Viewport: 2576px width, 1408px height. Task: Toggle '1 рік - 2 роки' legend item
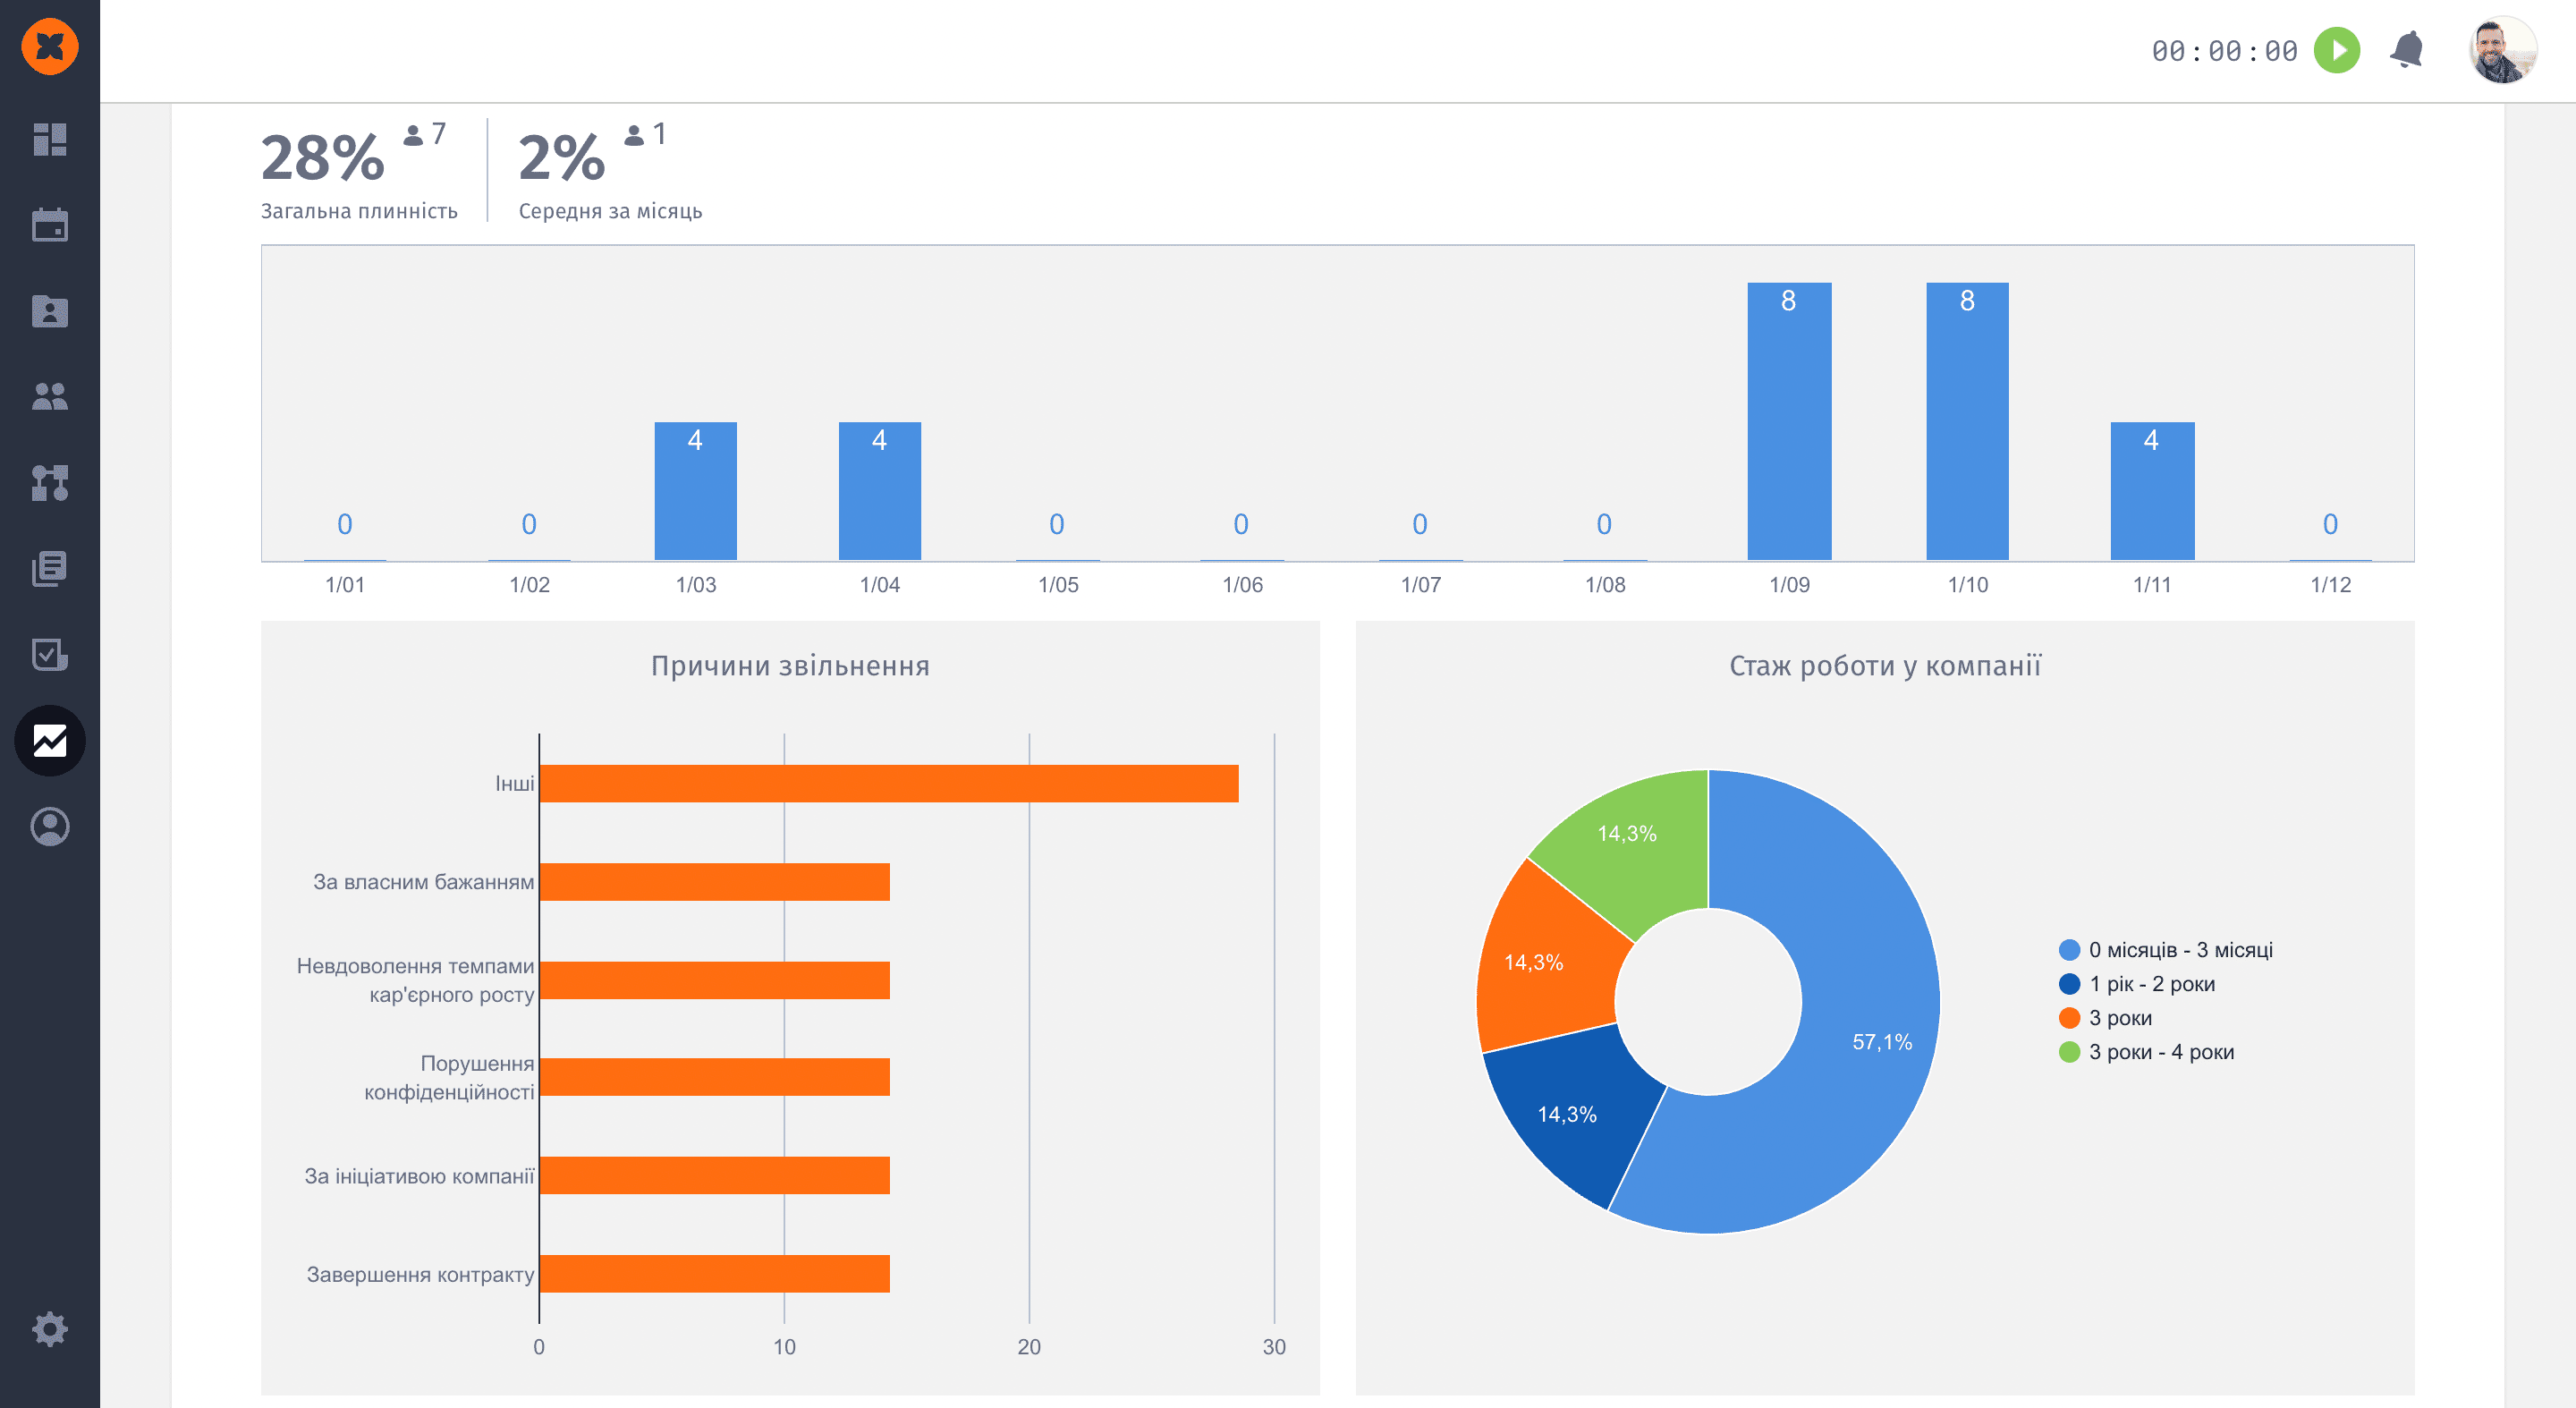pos(2151,984)
